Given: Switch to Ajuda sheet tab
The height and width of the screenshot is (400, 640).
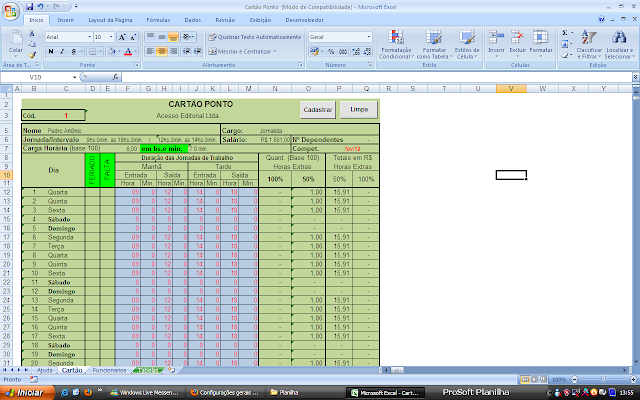Looking at the screenshot, I should click(44, 370).
